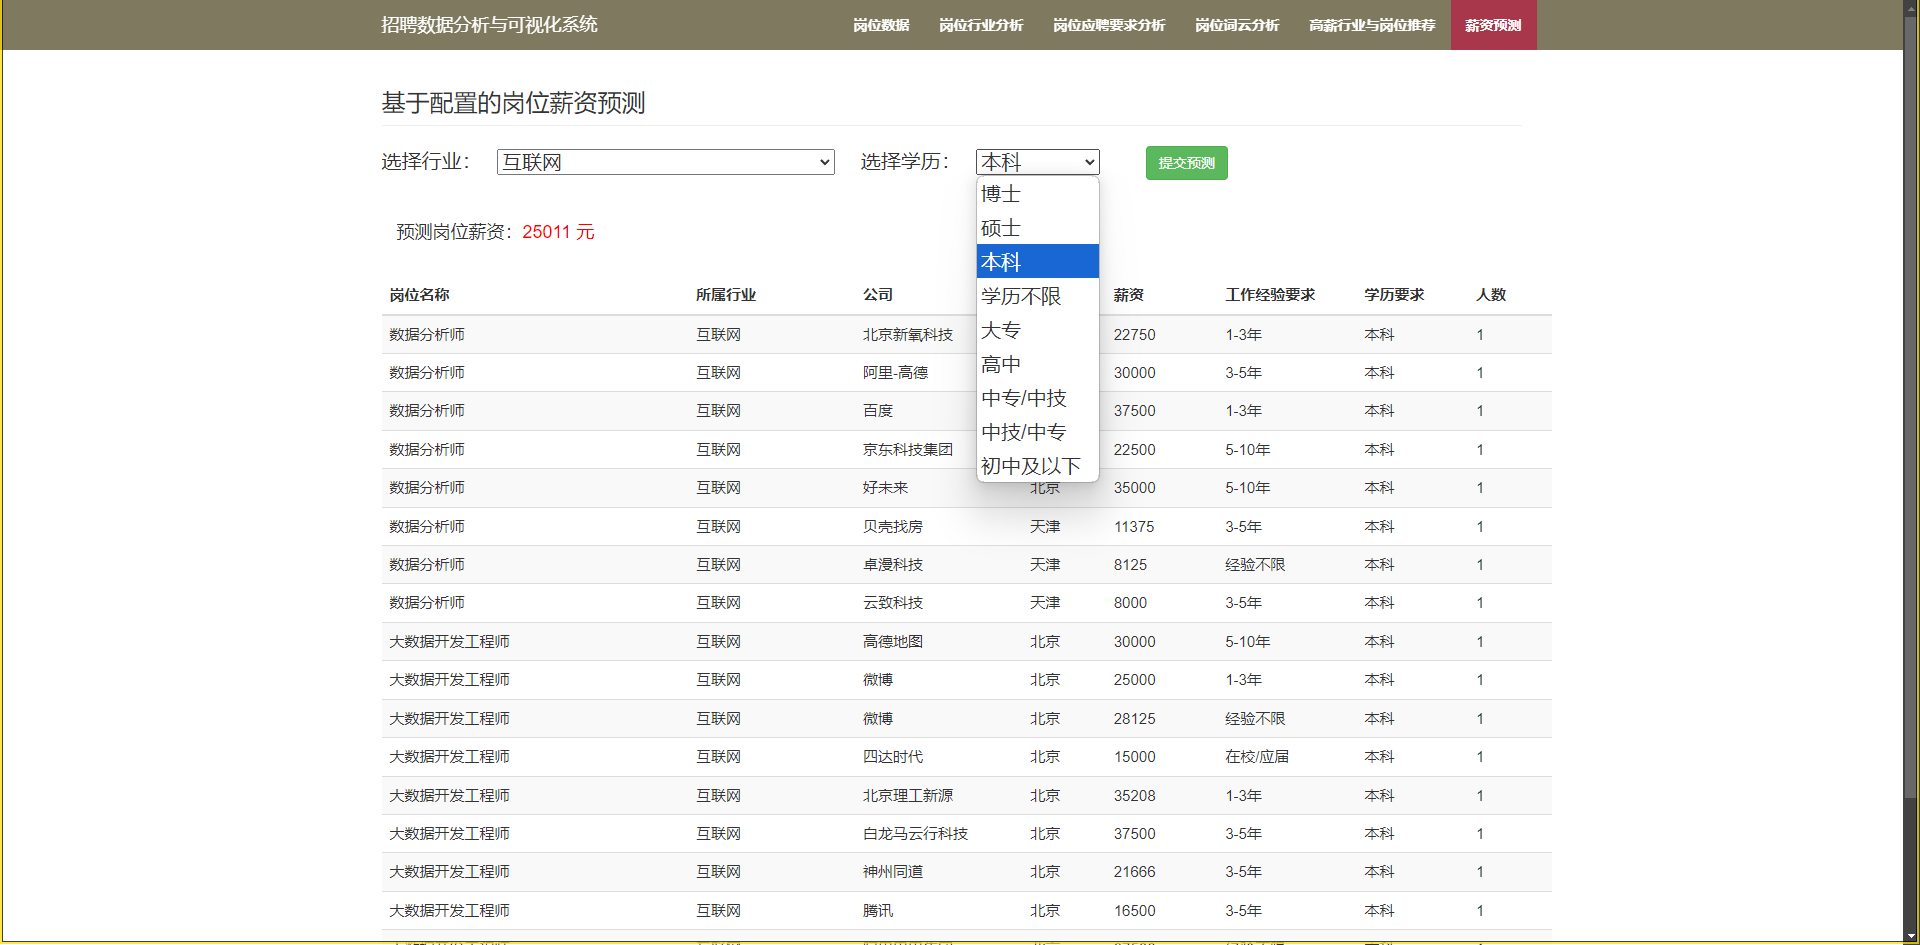Screen dimensions: 1920x945
Task: Open 高薪行业与岗位推荐 page
Action: pyautogui.click(x=1371, y=25)
